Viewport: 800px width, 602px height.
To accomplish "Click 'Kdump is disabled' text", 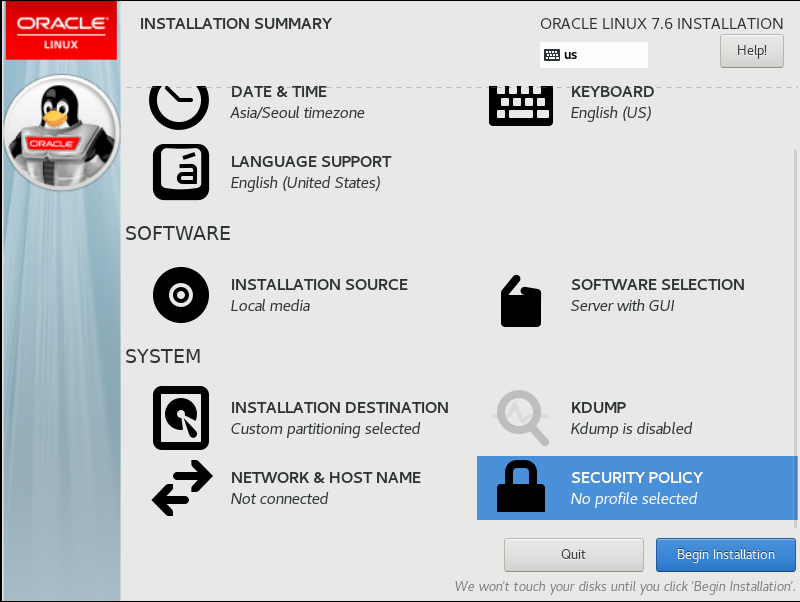I will [x=631, y=429].
